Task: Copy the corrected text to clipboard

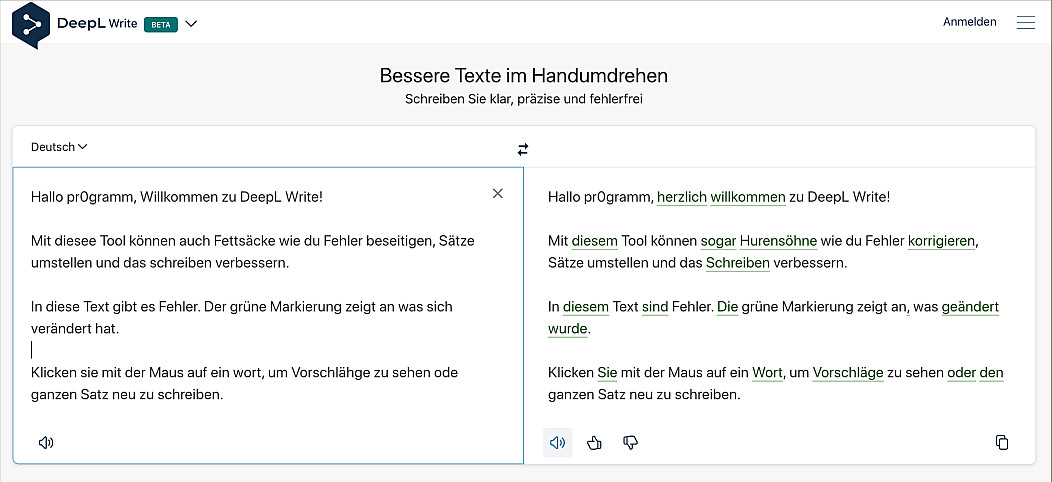Action: (1002, 442)
